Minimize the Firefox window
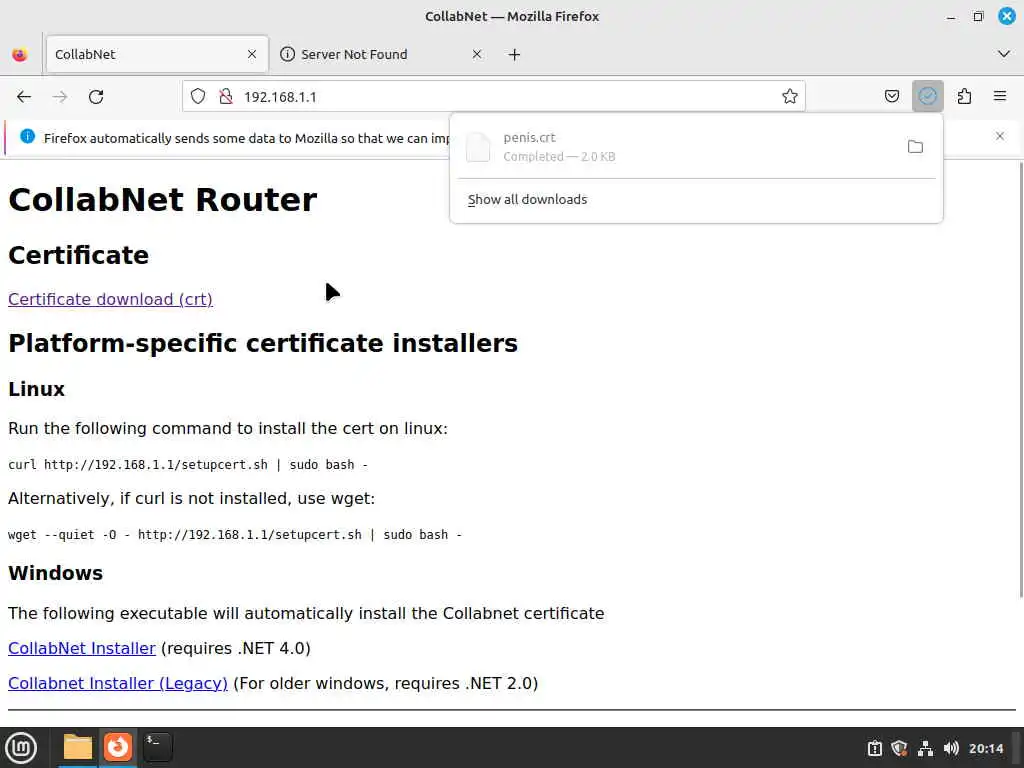This screenshot has height=768, width=1024. tap(951, 16)
